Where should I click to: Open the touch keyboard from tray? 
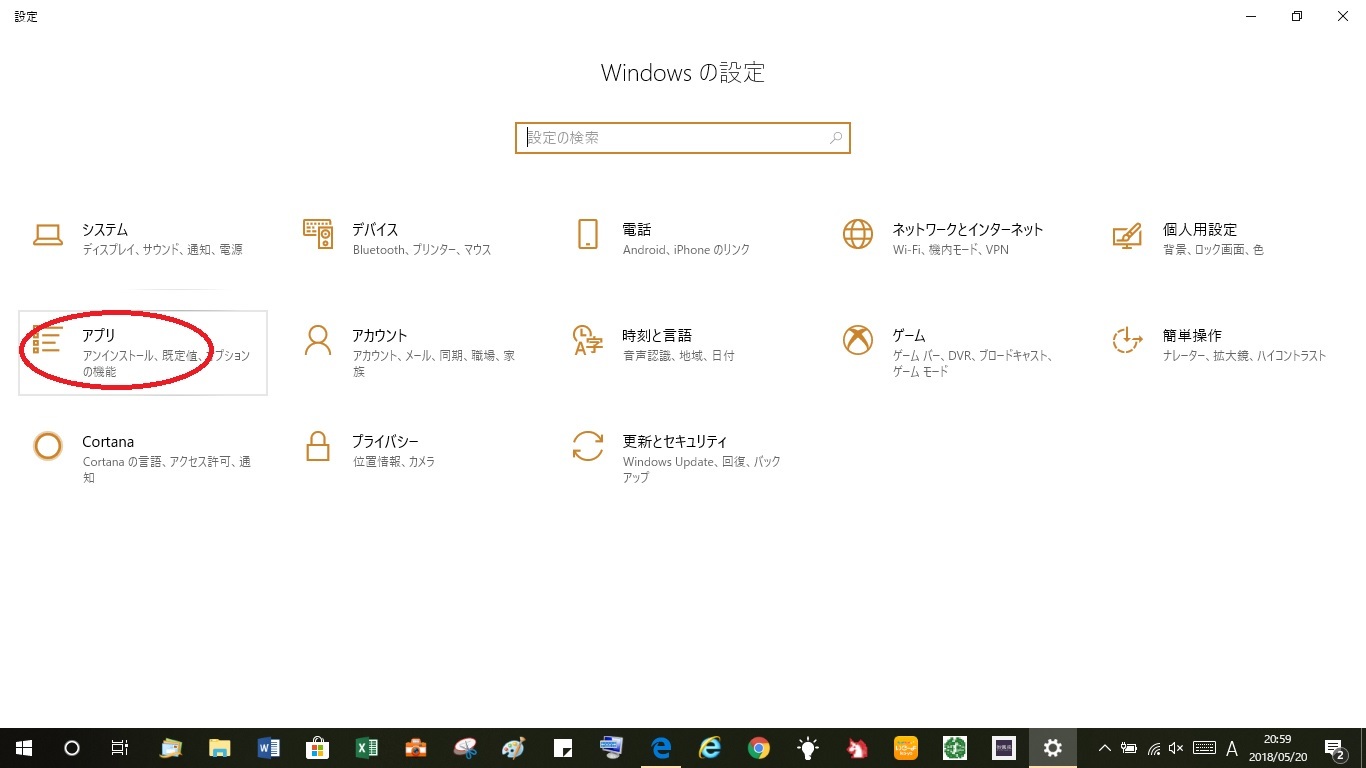click(x=1204, y=748)
